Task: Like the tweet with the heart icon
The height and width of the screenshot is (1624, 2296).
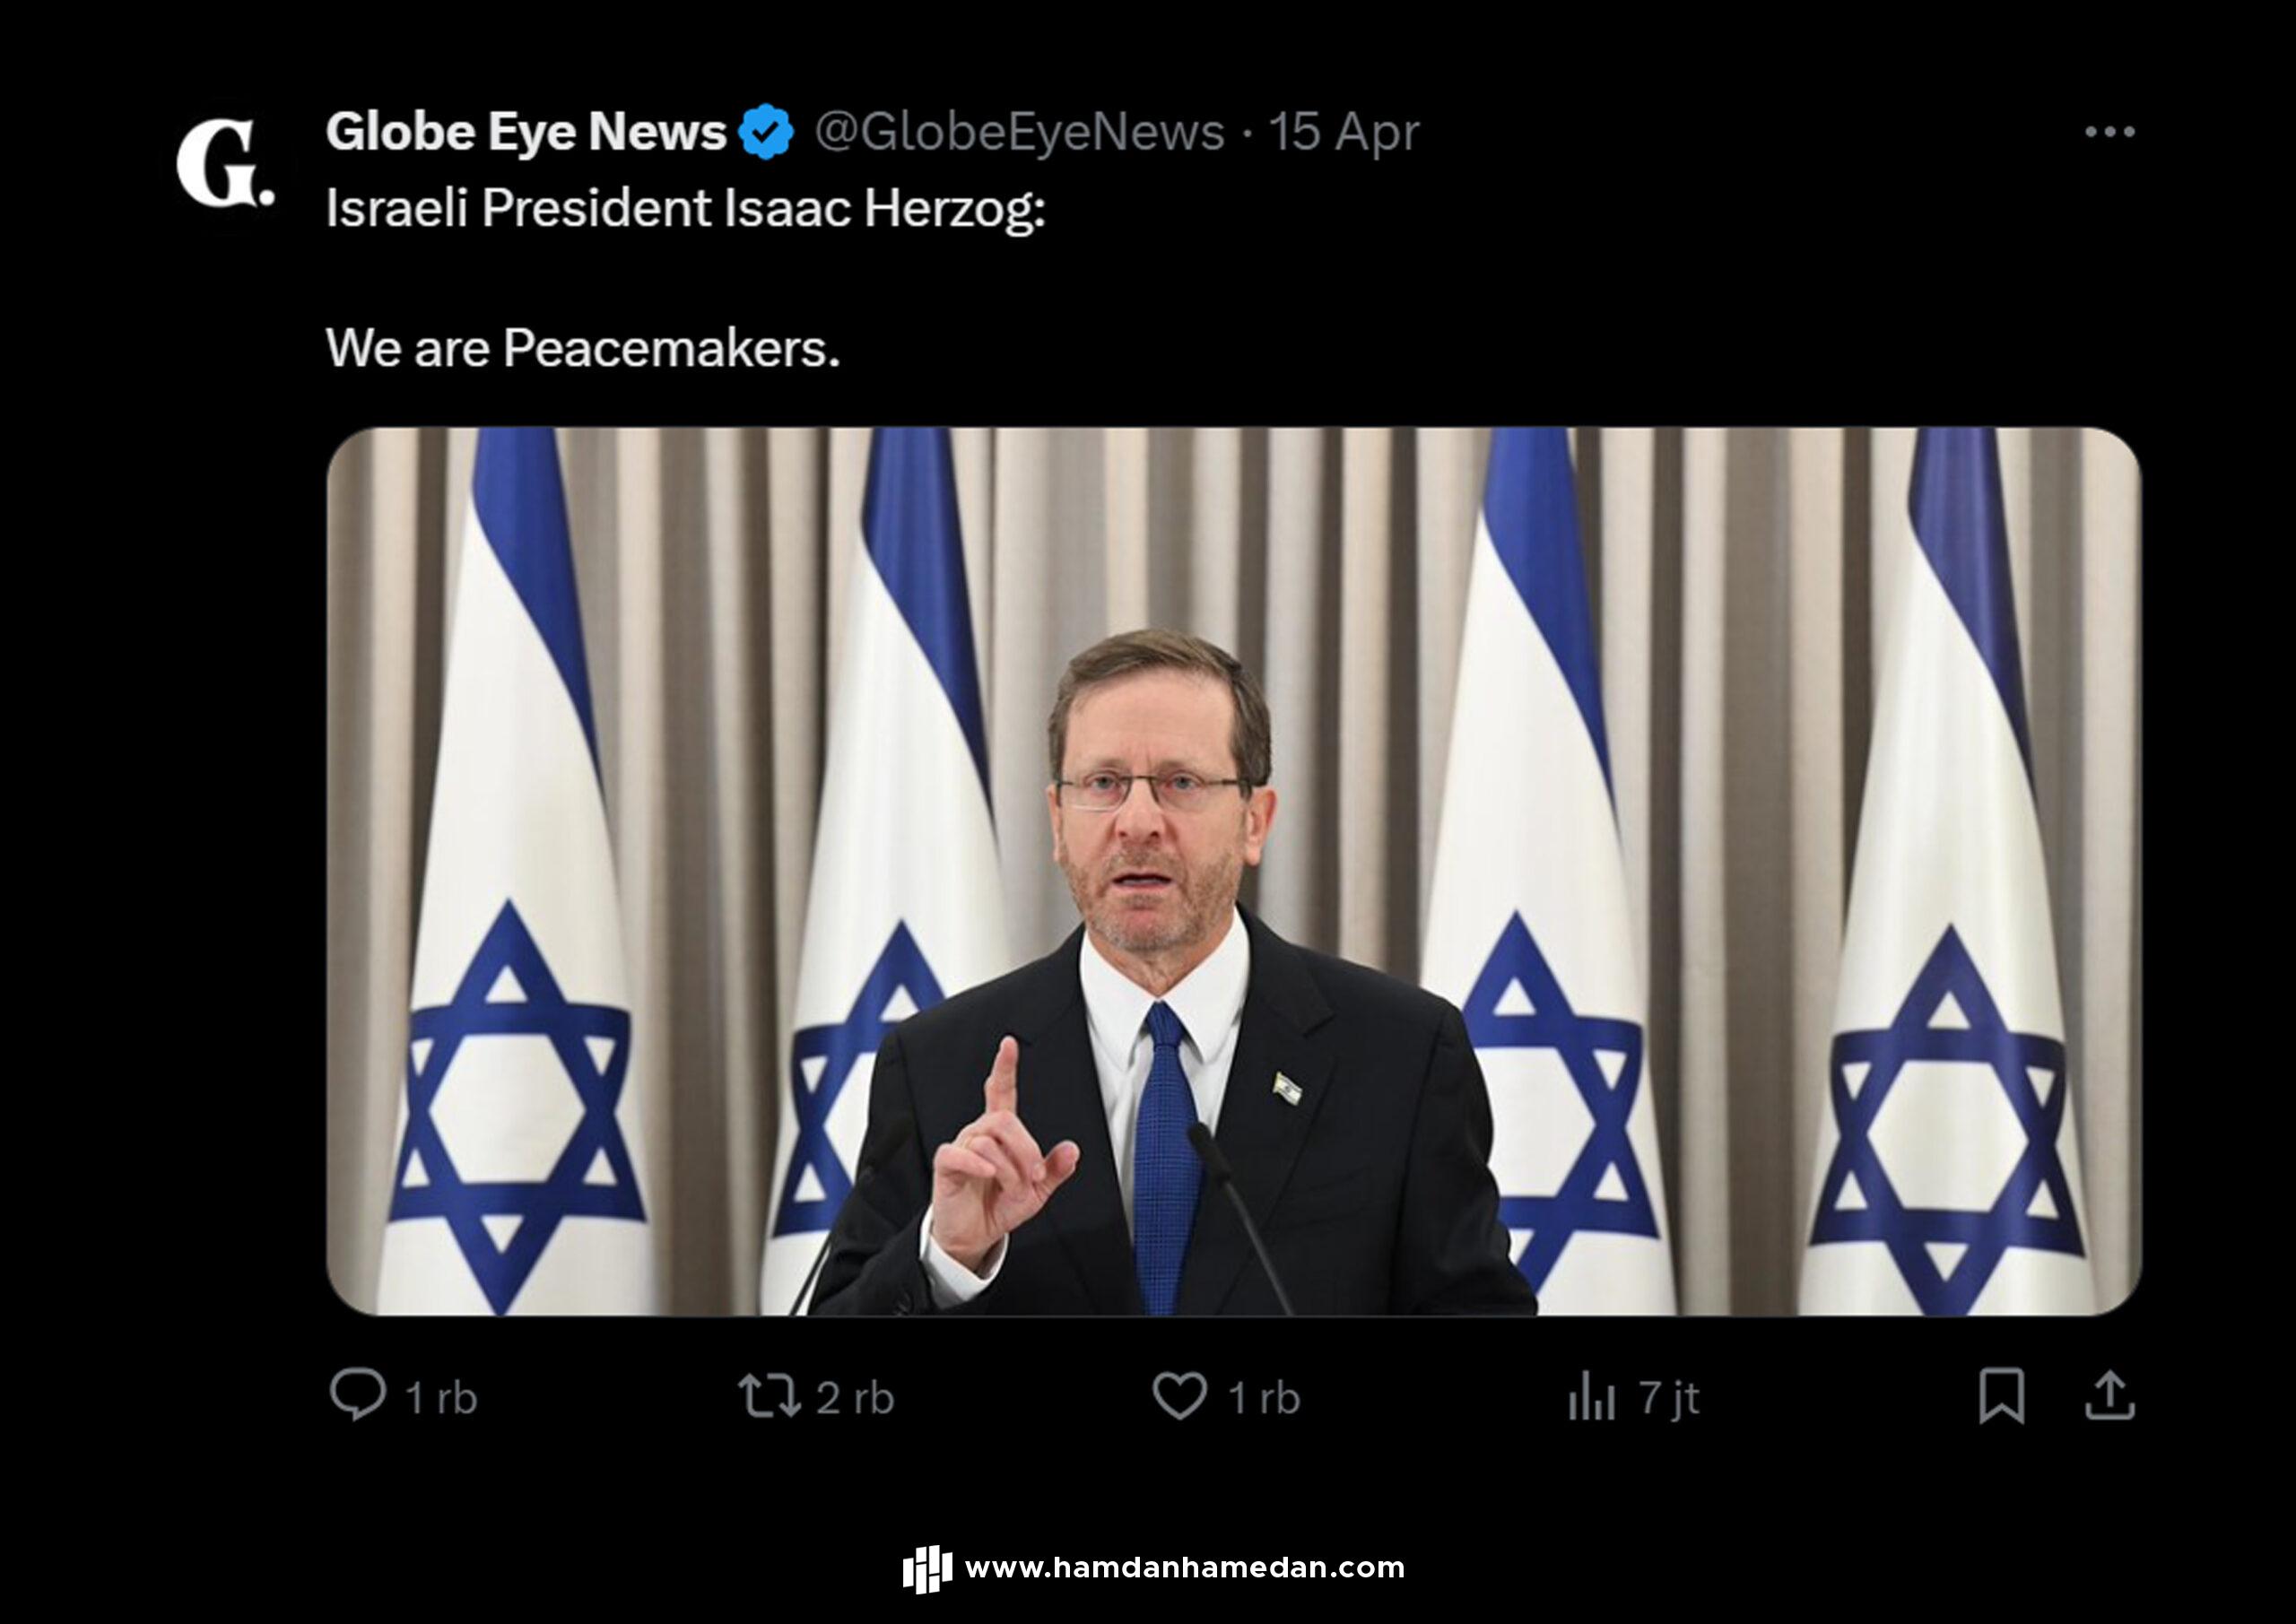Action: coord(1180,1396)
